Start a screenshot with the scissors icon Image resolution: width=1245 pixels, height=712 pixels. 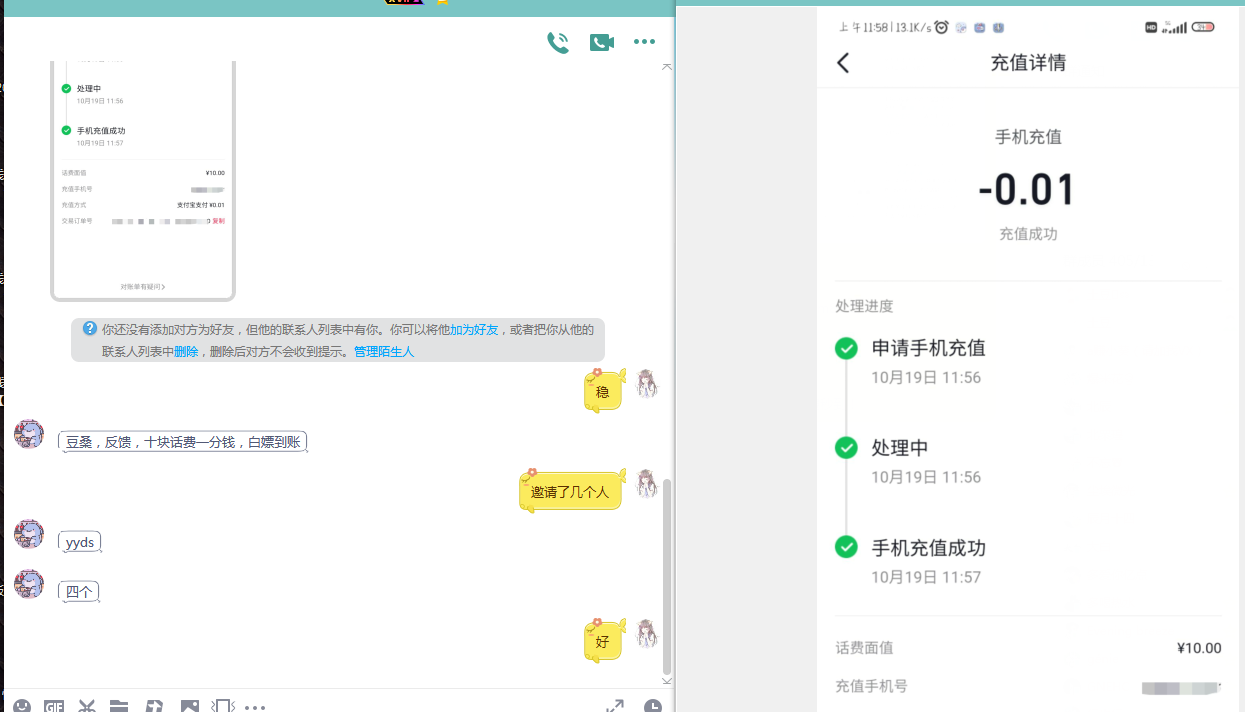[87, 706]
